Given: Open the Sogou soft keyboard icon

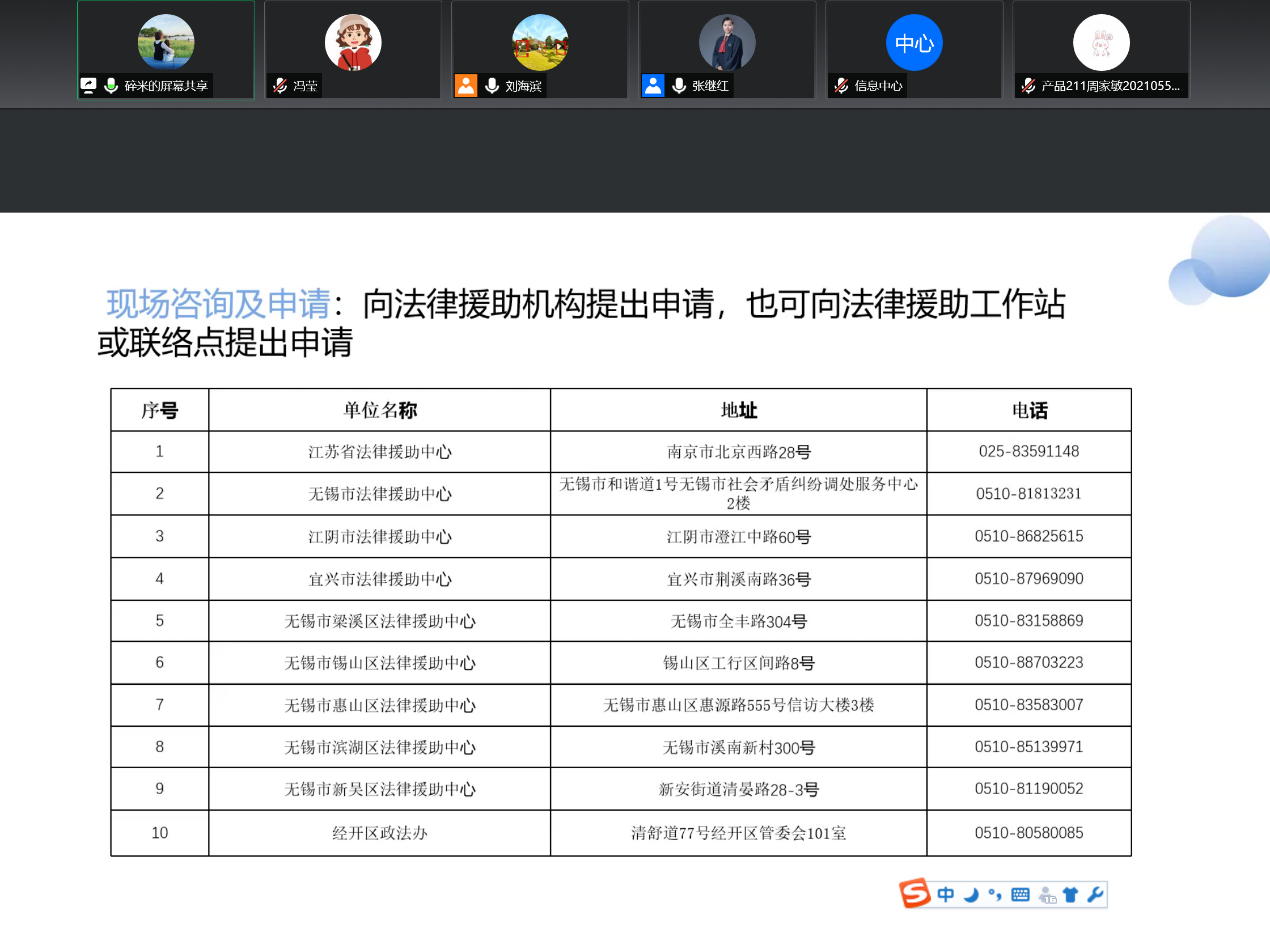Looking at the screenshot, I should 1020,894.
